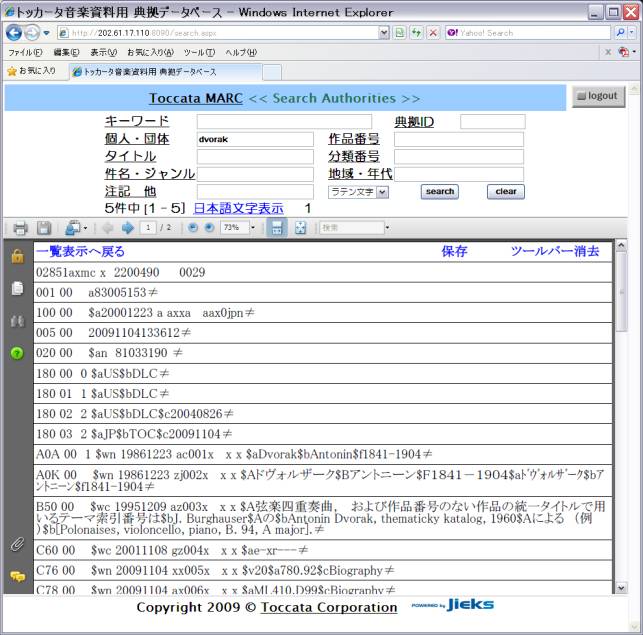Image resolution: width=643 pixels, height=635 pixels.
Task: Click the previous page arrow icon
Action: pos(107,228)
